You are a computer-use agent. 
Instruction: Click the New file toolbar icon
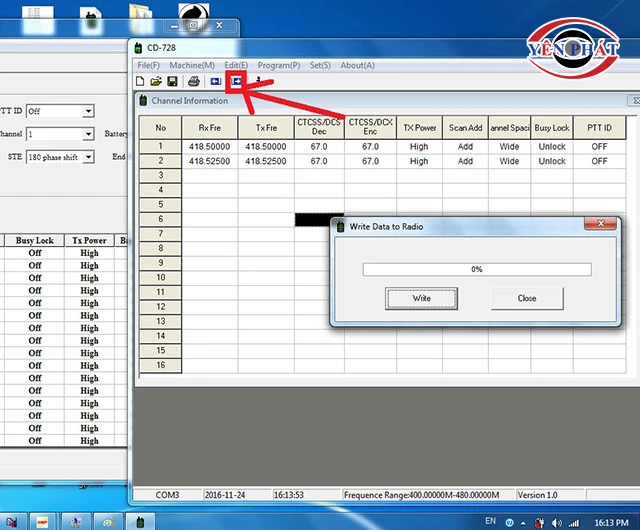[140, 81]
